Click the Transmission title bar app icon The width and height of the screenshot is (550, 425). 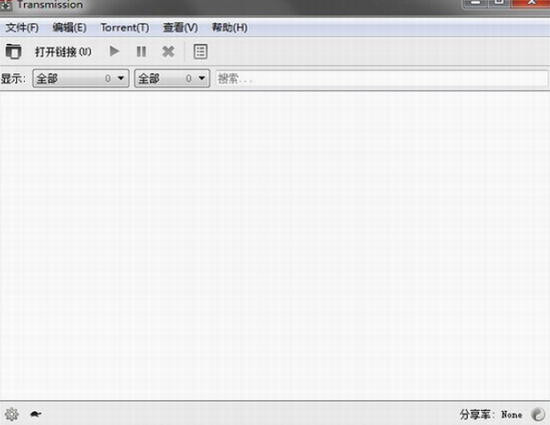(x=6, y=5)
